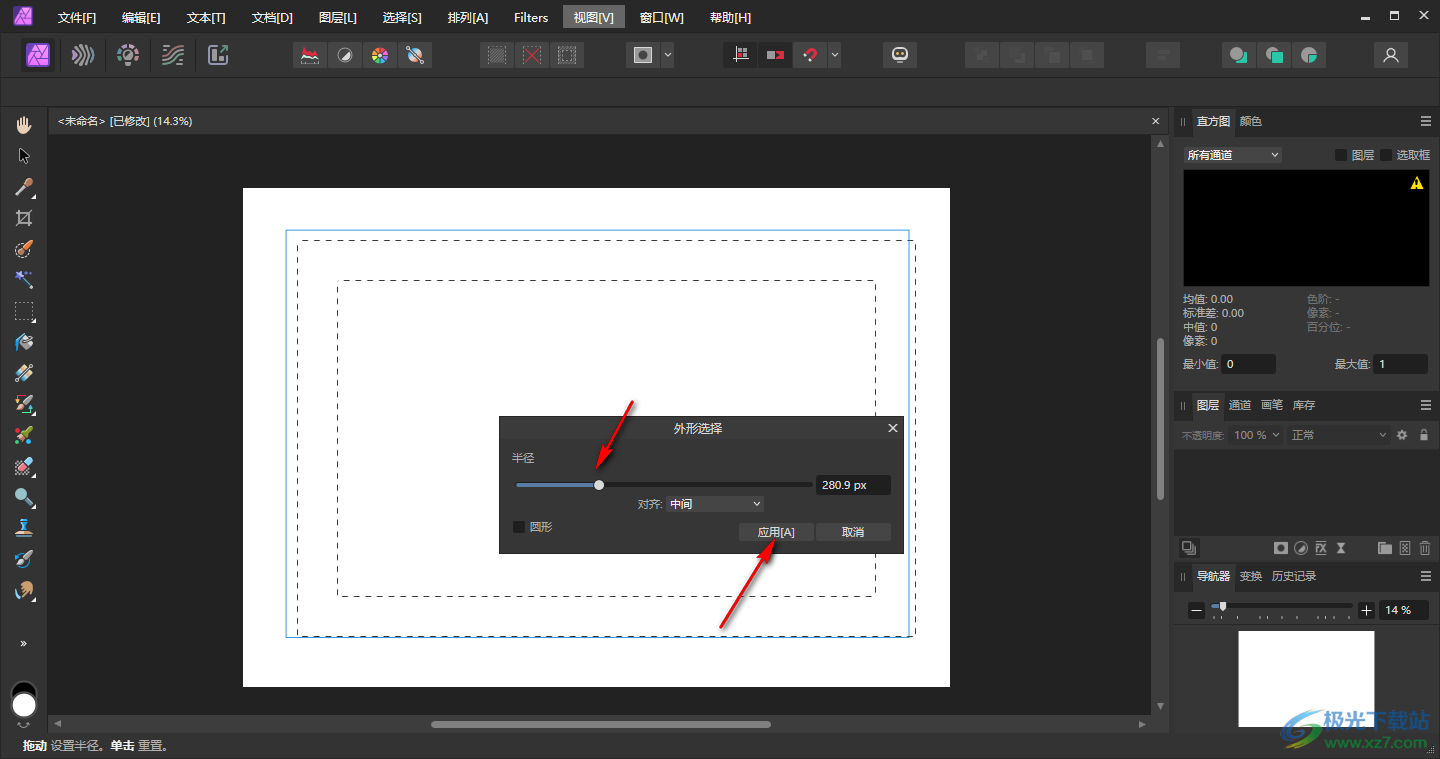Open the Export persona
Image resolution: width=1440 pixels, height=759 pixels.
point(218,56)
